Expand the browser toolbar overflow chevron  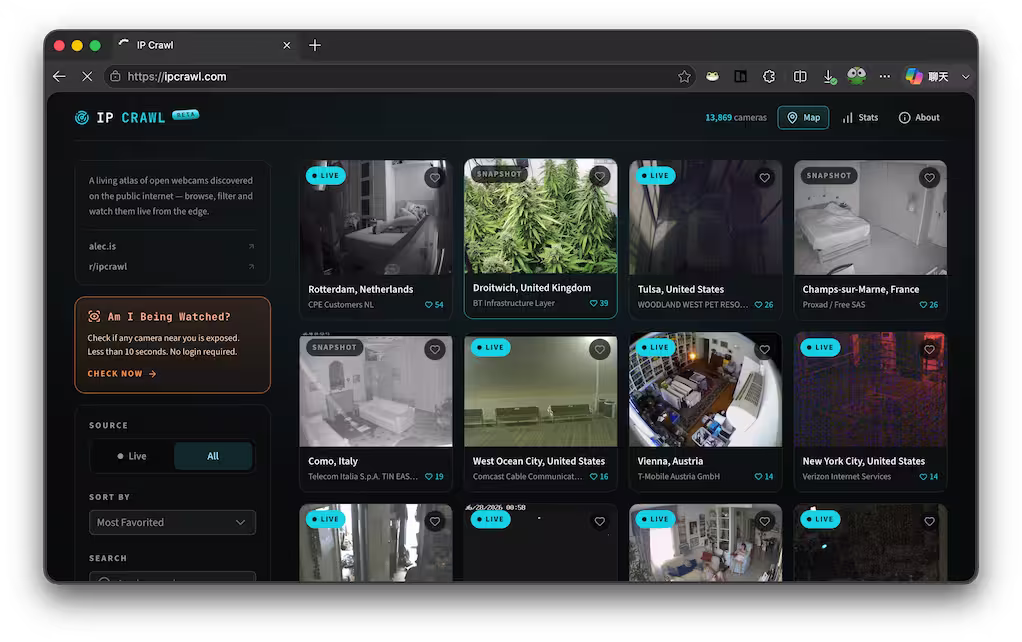tap(965, 77)
